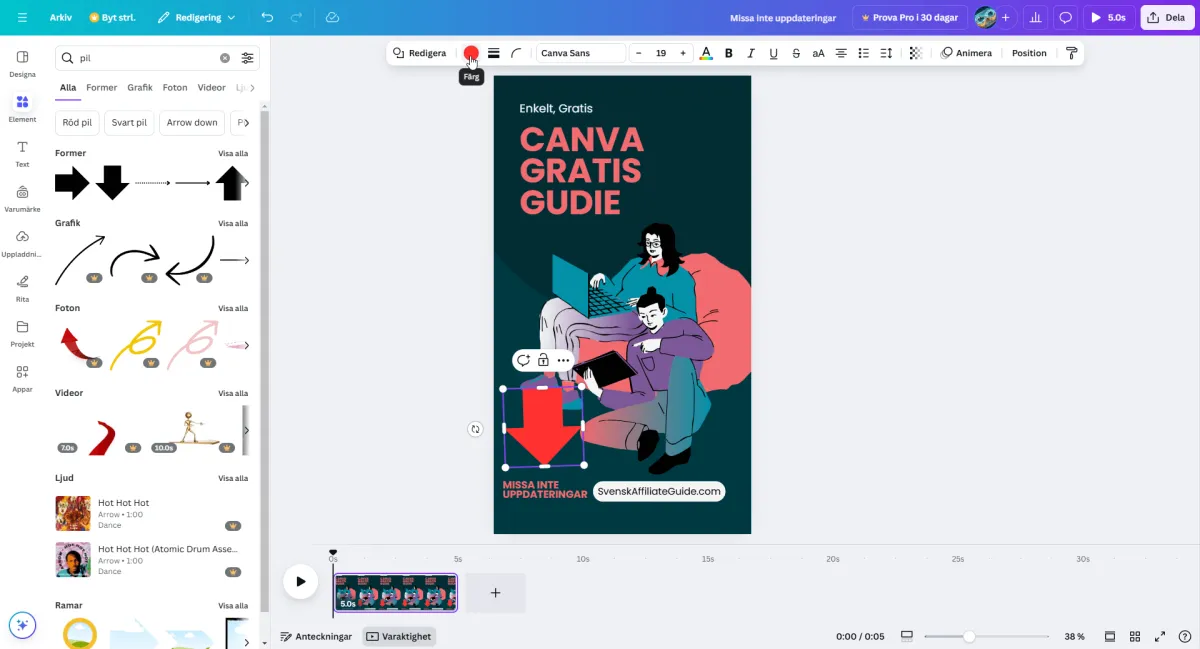1200x649 pixels.
Task: Open line spacing option
Action: coord(886,53)
